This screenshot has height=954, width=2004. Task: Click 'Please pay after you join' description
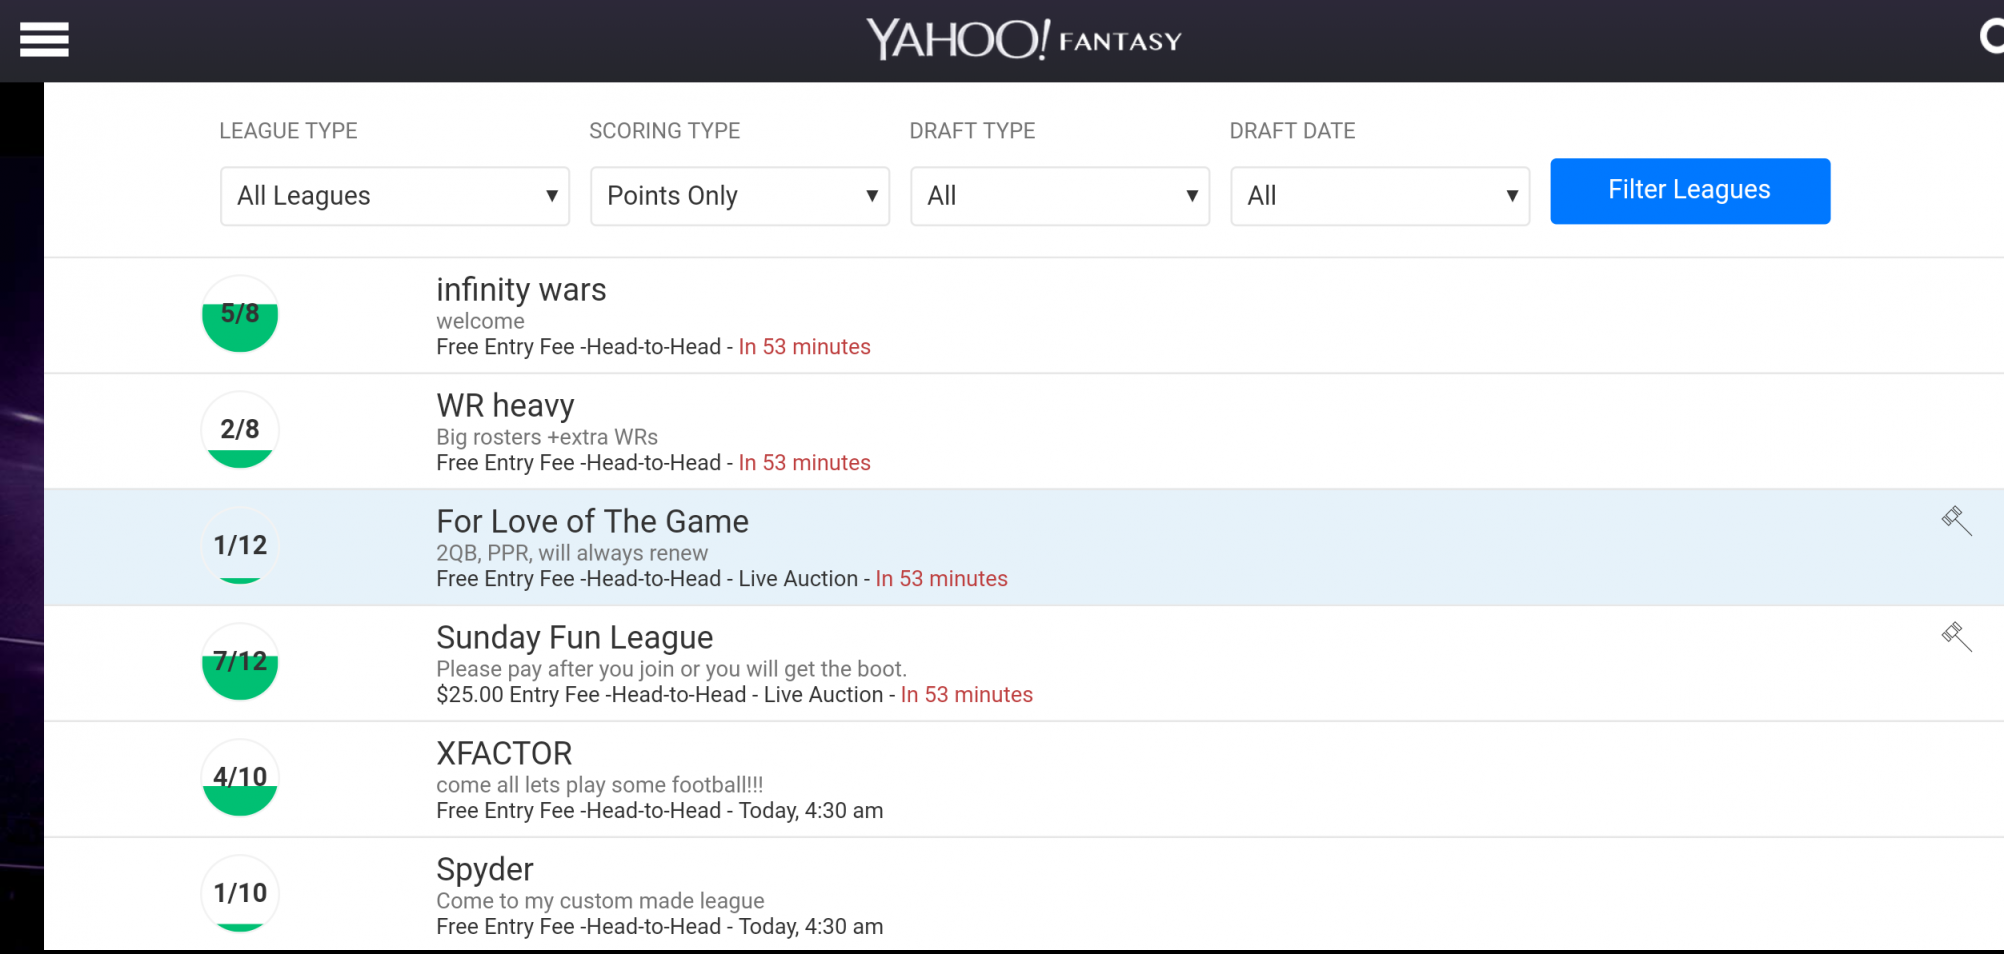(671, 669)
